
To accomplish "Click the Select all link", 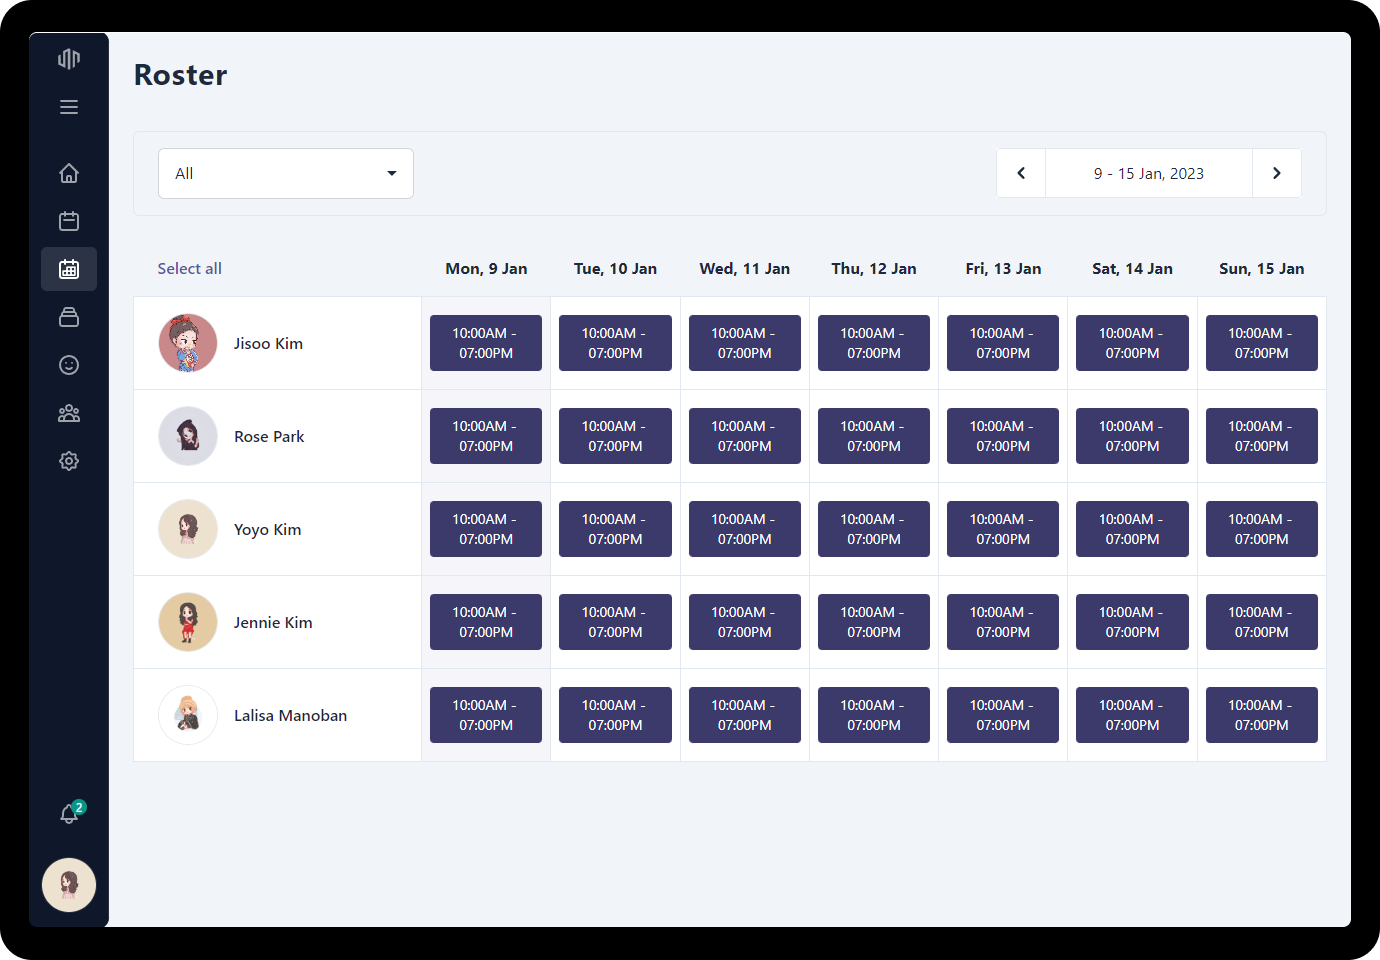I will [189, 269].
